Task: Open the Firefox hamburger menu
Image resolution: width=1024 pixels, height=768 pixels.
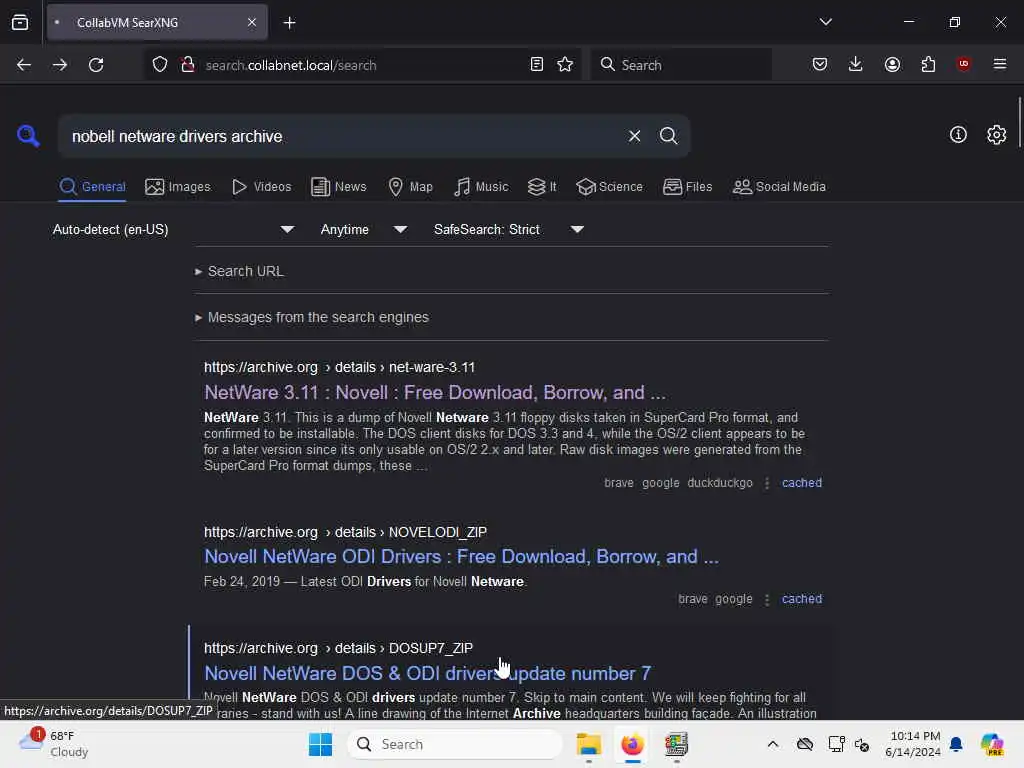Action: click(1000, 64)
